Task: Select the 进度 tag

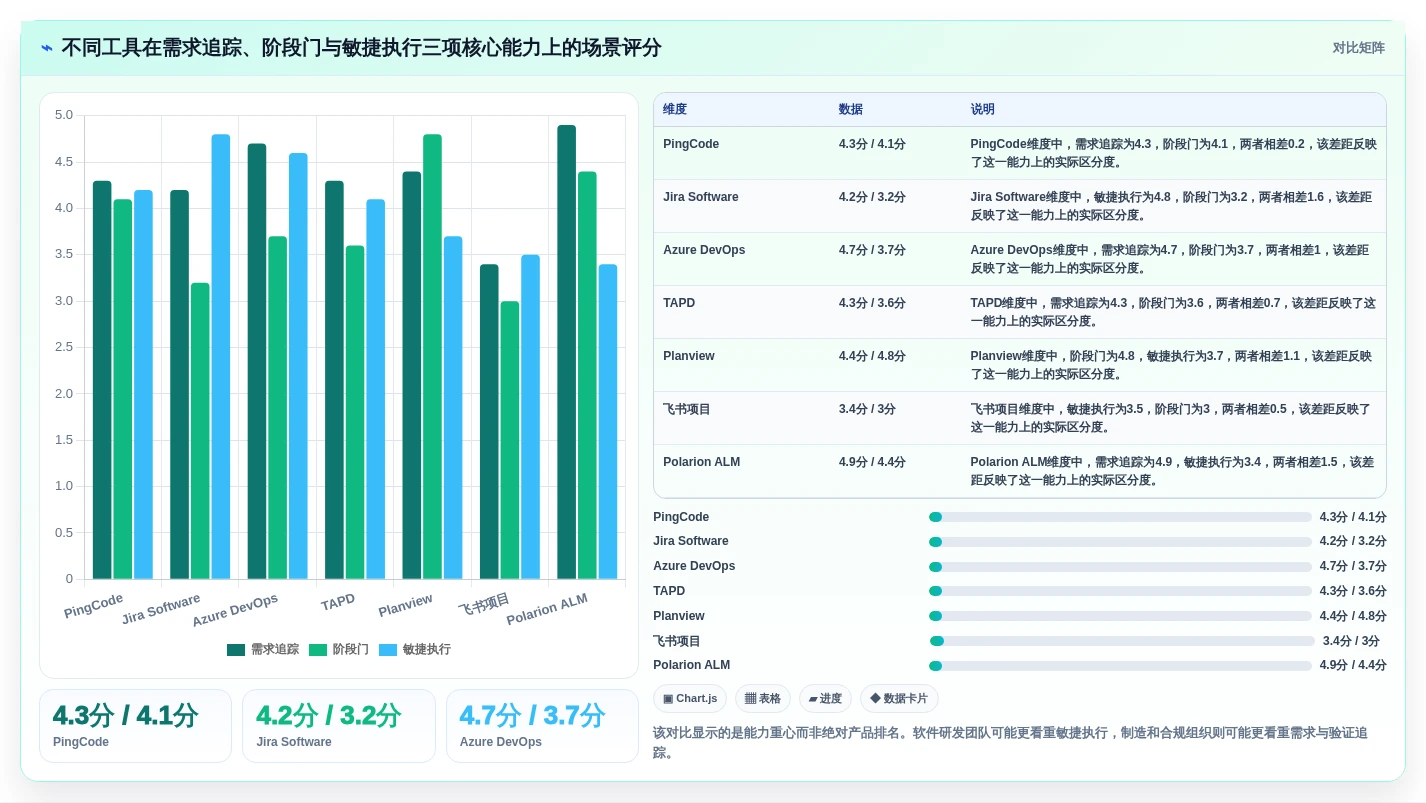Action: click(x=825, y=698)
